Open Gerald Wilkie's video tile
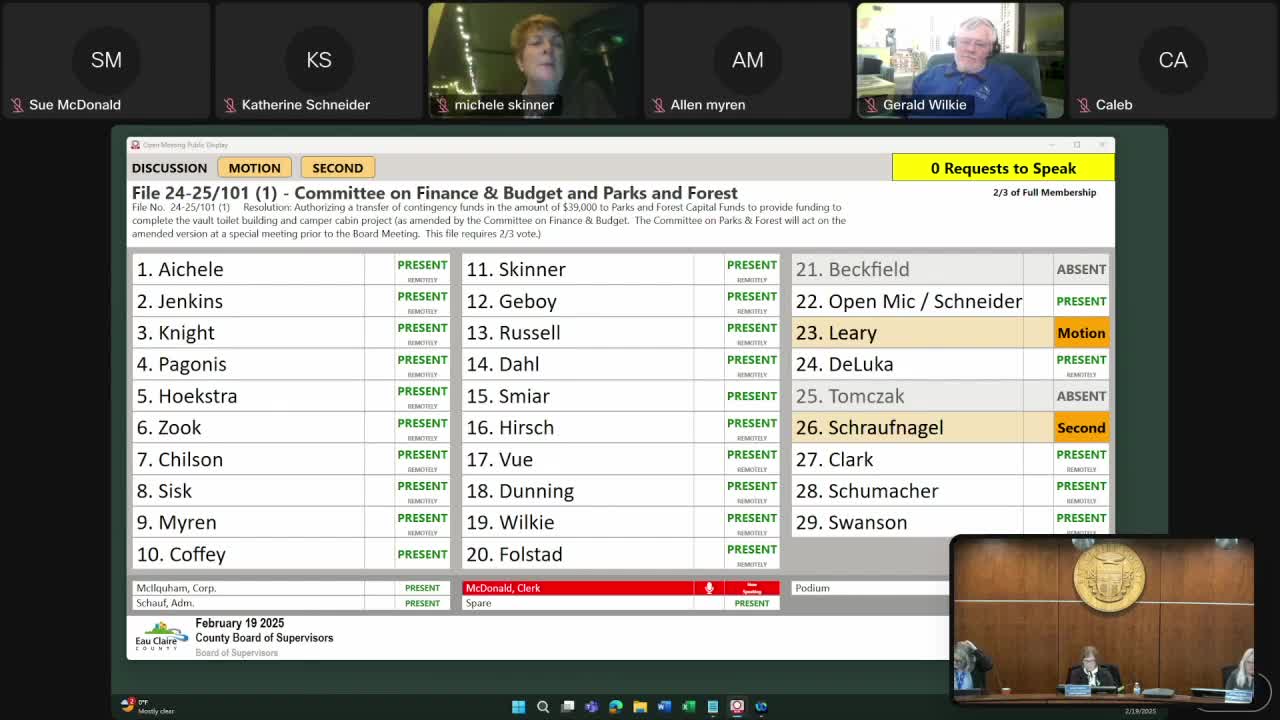 pos(960,61)
